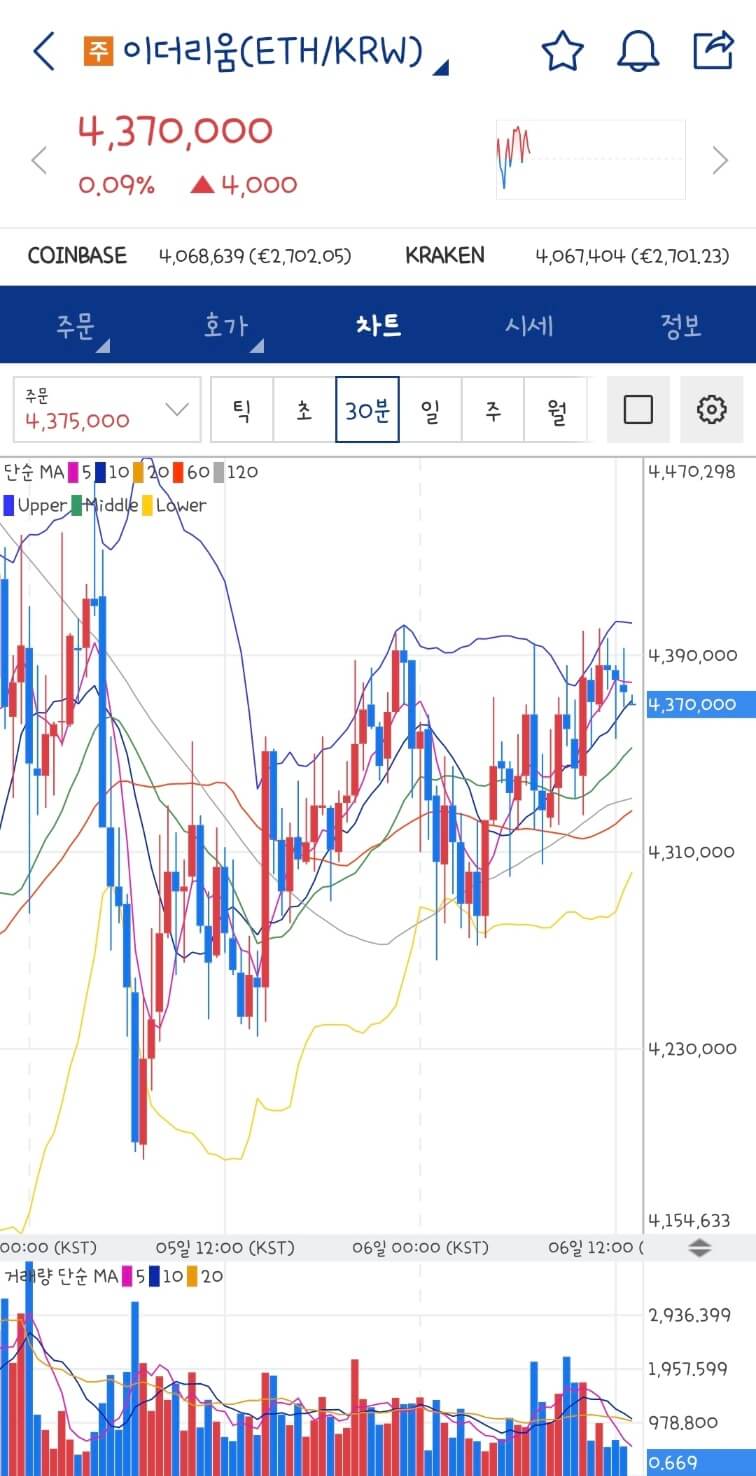Click the MA 10 blue legend swatch

(101, 471)
